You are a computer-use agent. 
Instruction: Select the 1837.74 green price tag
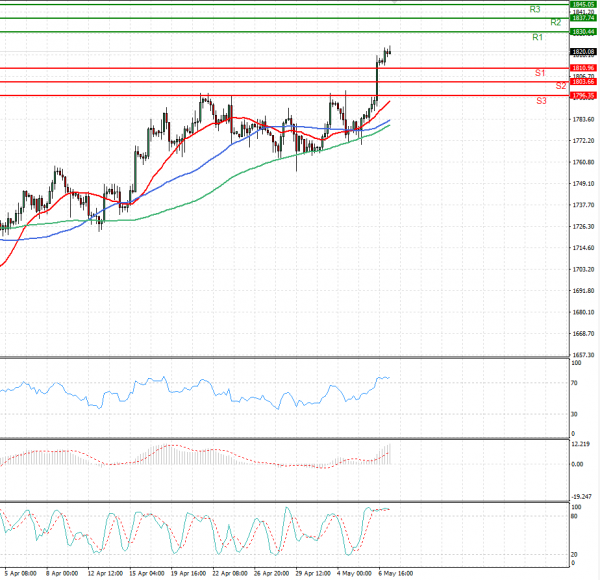click(x=583, y=18)
